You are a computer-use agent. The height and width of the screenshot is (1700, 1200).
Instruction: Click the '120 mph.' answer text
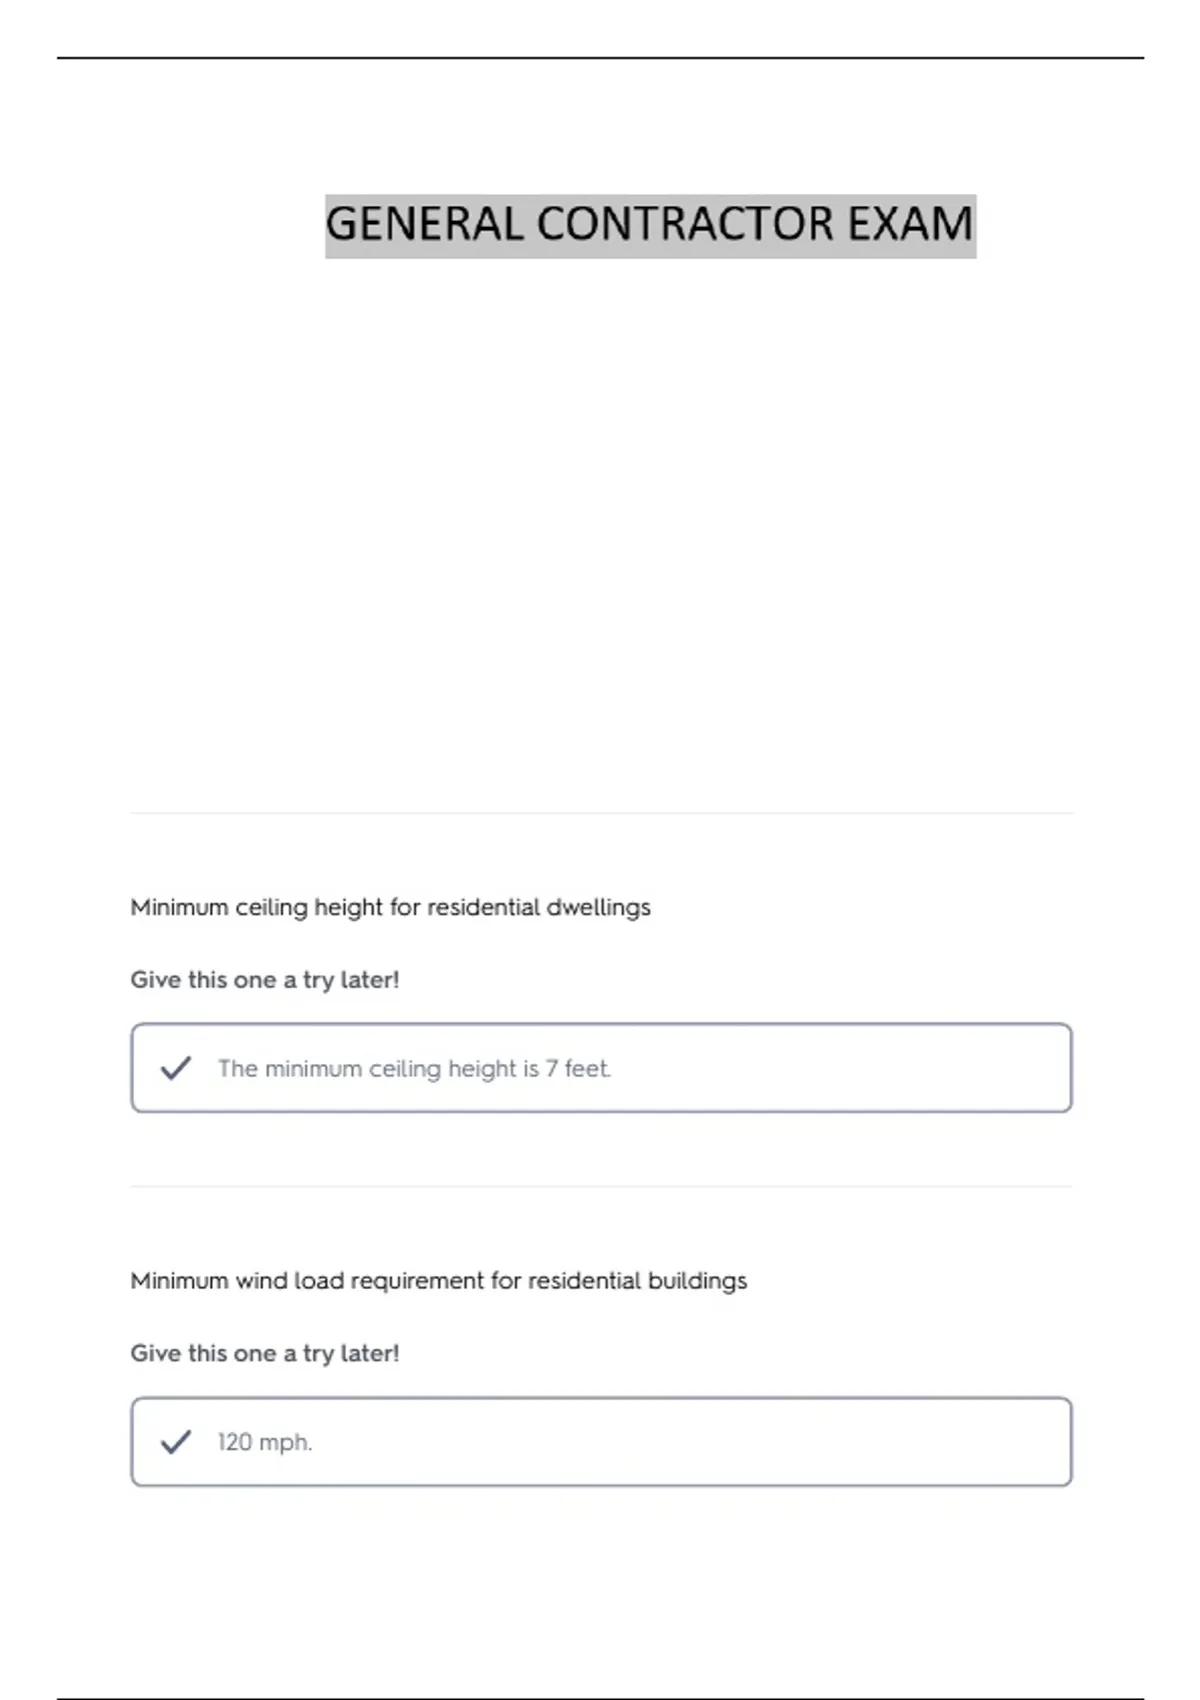point(265,1442)
